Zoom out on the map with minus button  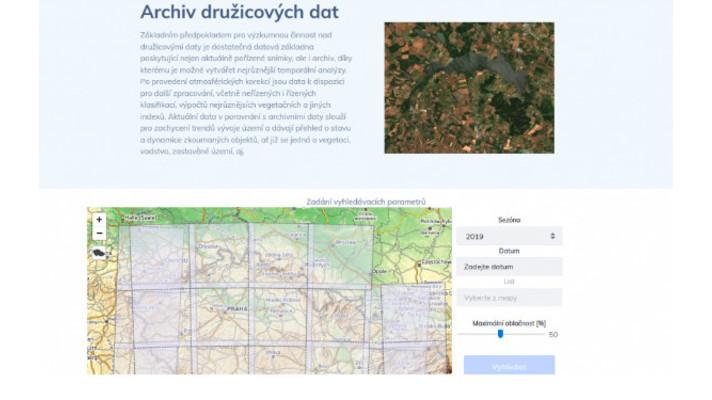pos(99,233)
